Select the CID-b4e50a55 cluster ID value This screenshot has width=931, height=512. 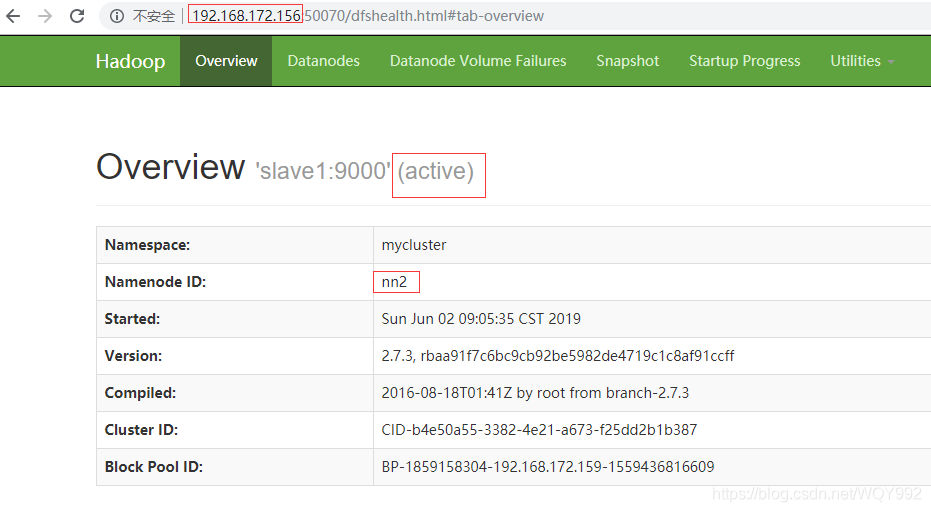pos(539,429)
